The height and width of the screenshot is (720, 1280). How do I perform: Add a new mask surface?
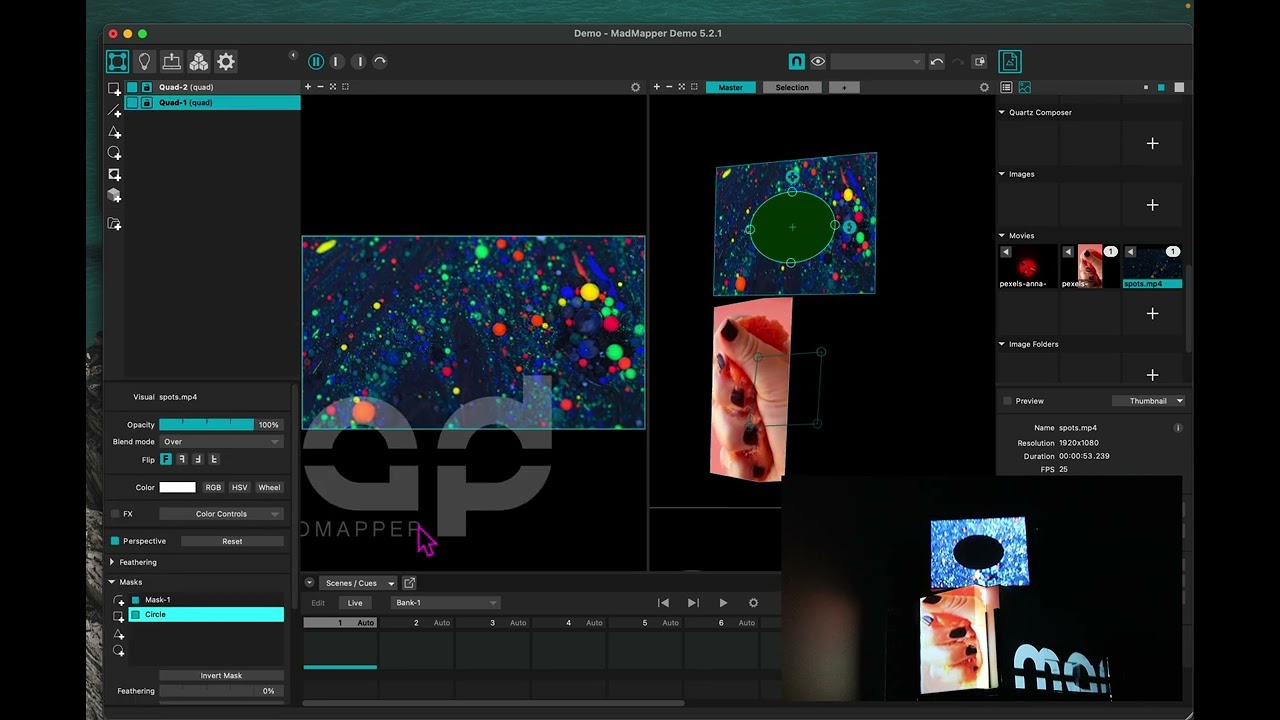tap(115, 174)
